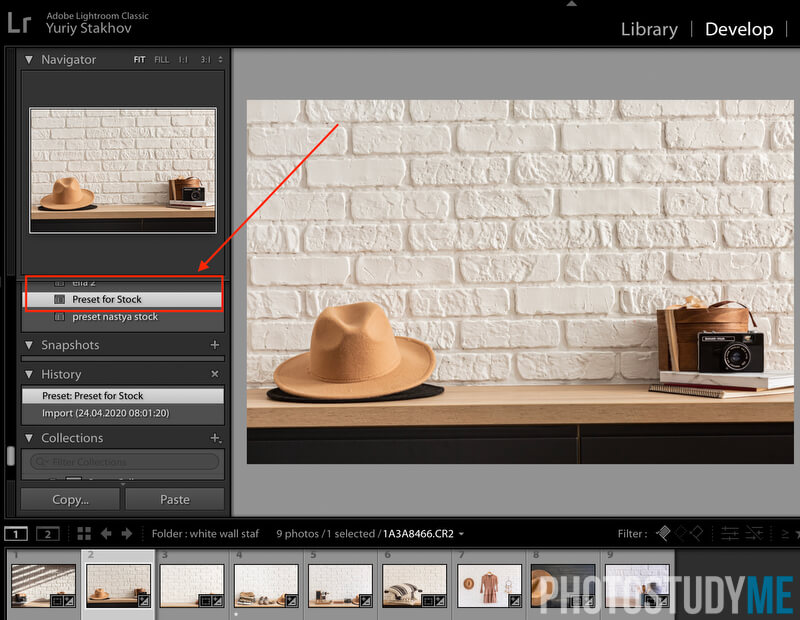Select filmstrip thumbnail 6 with pillow

coord(414,585)
